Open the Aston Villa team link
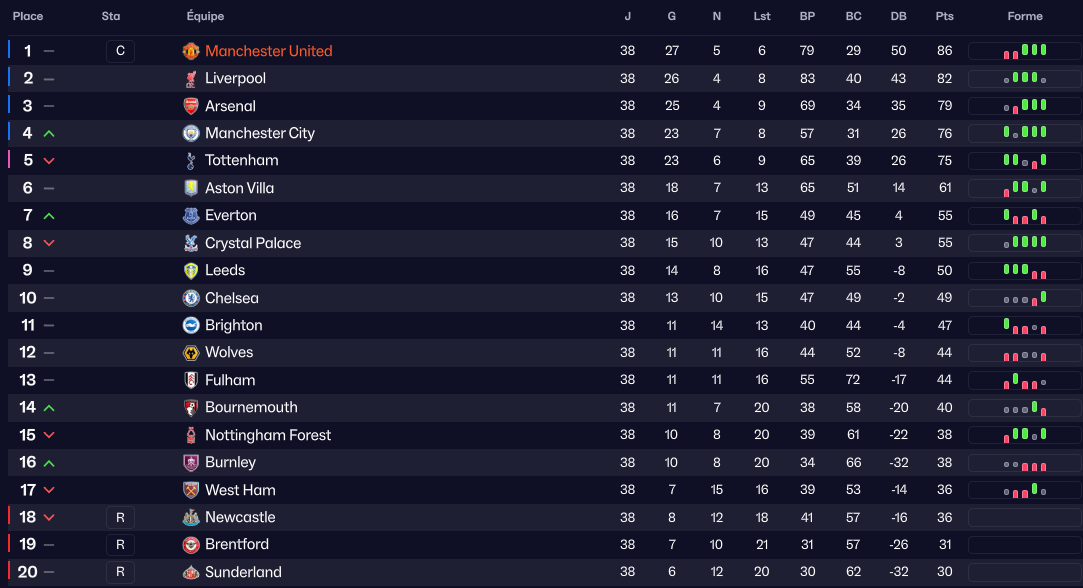 pos(239,188)
